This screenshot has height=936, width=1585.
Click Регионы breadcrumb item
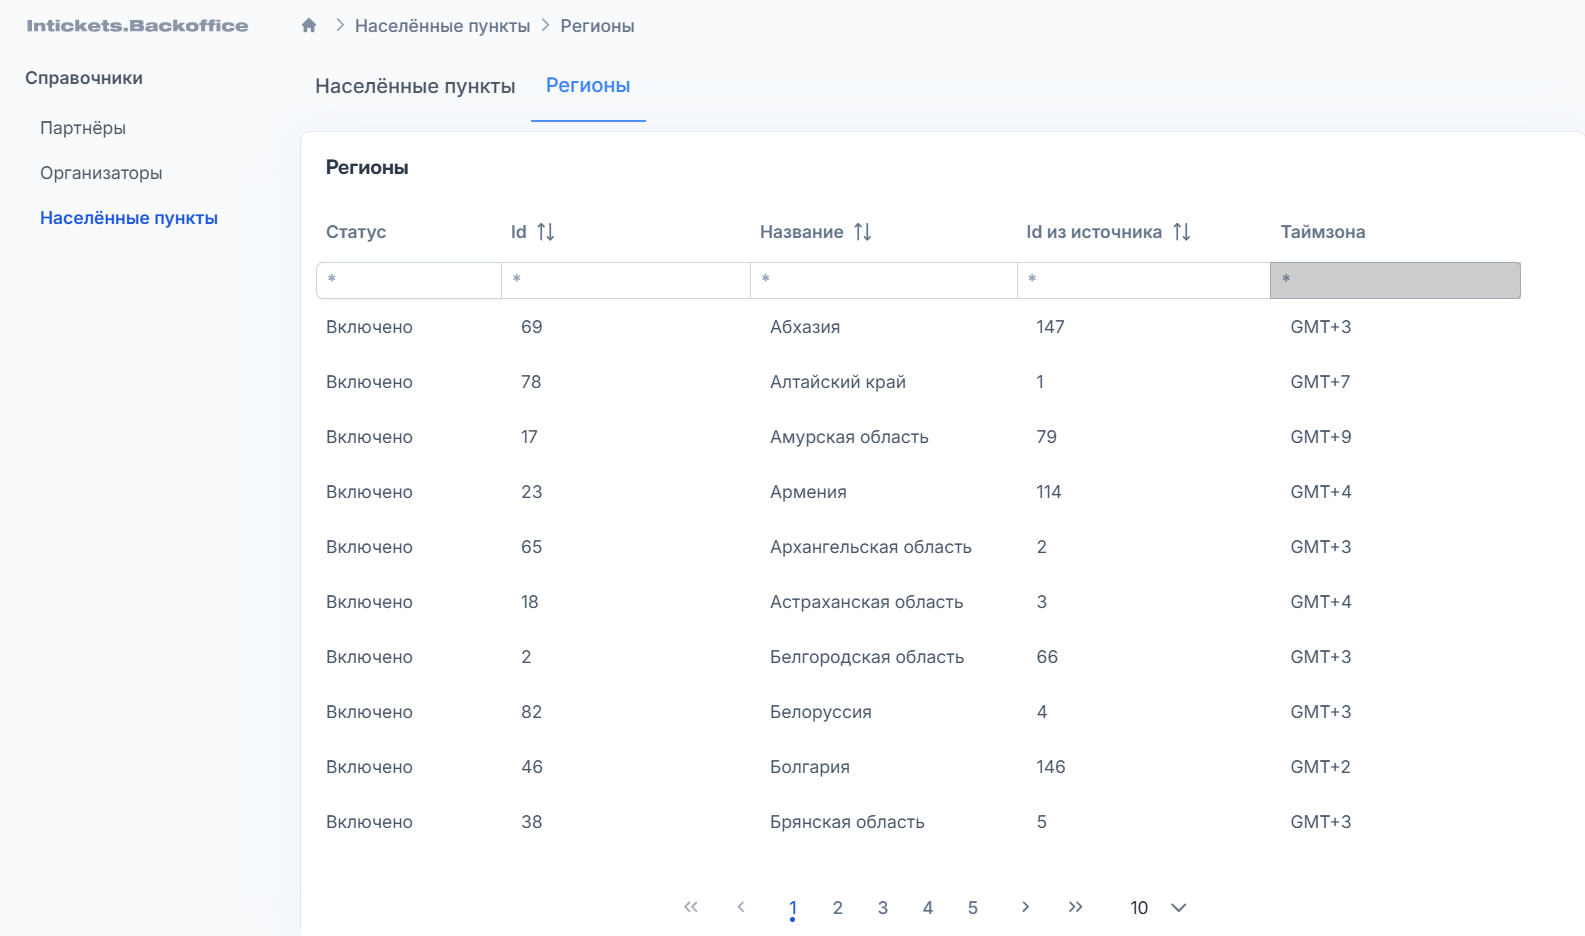click(597, 26)
